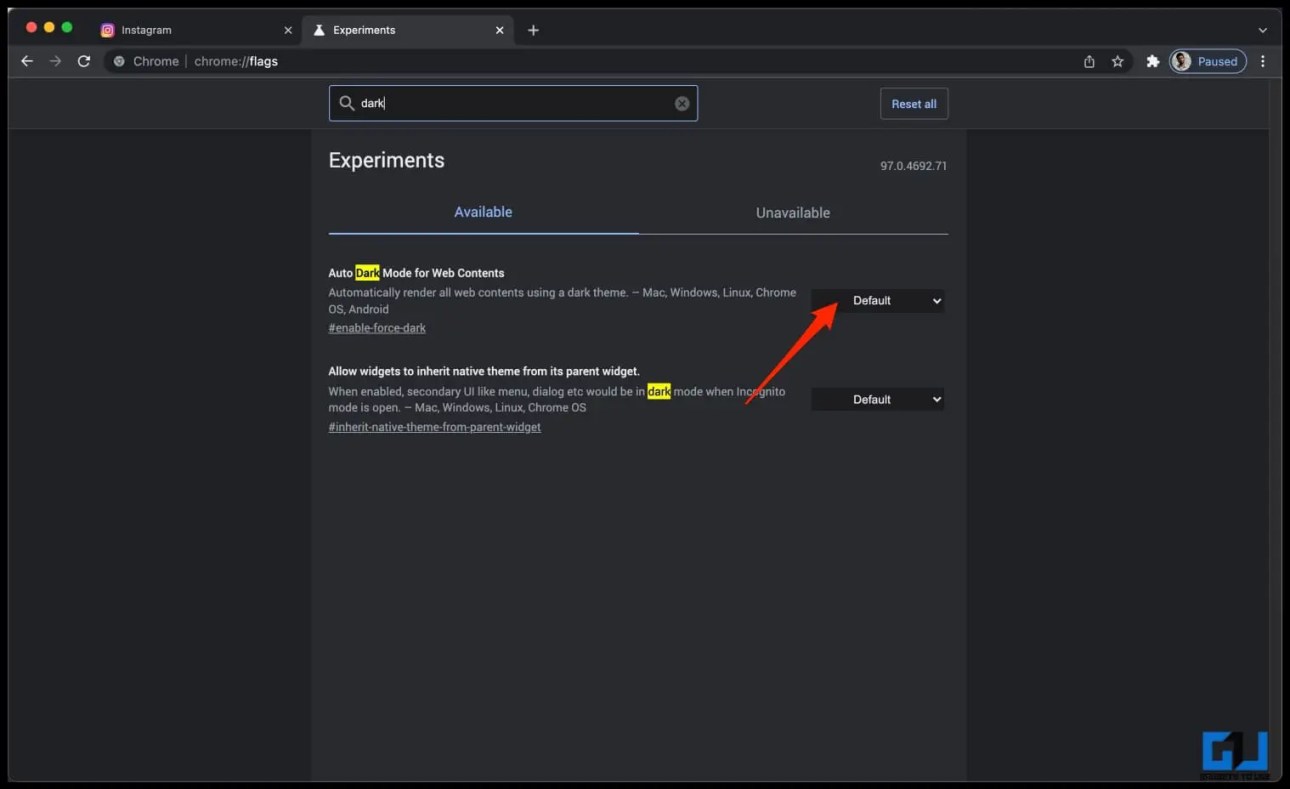Image resolution: width=1290 pixels, height=789 pixels.
Task: Click the red macOS close window button
Action: point(31,27)
